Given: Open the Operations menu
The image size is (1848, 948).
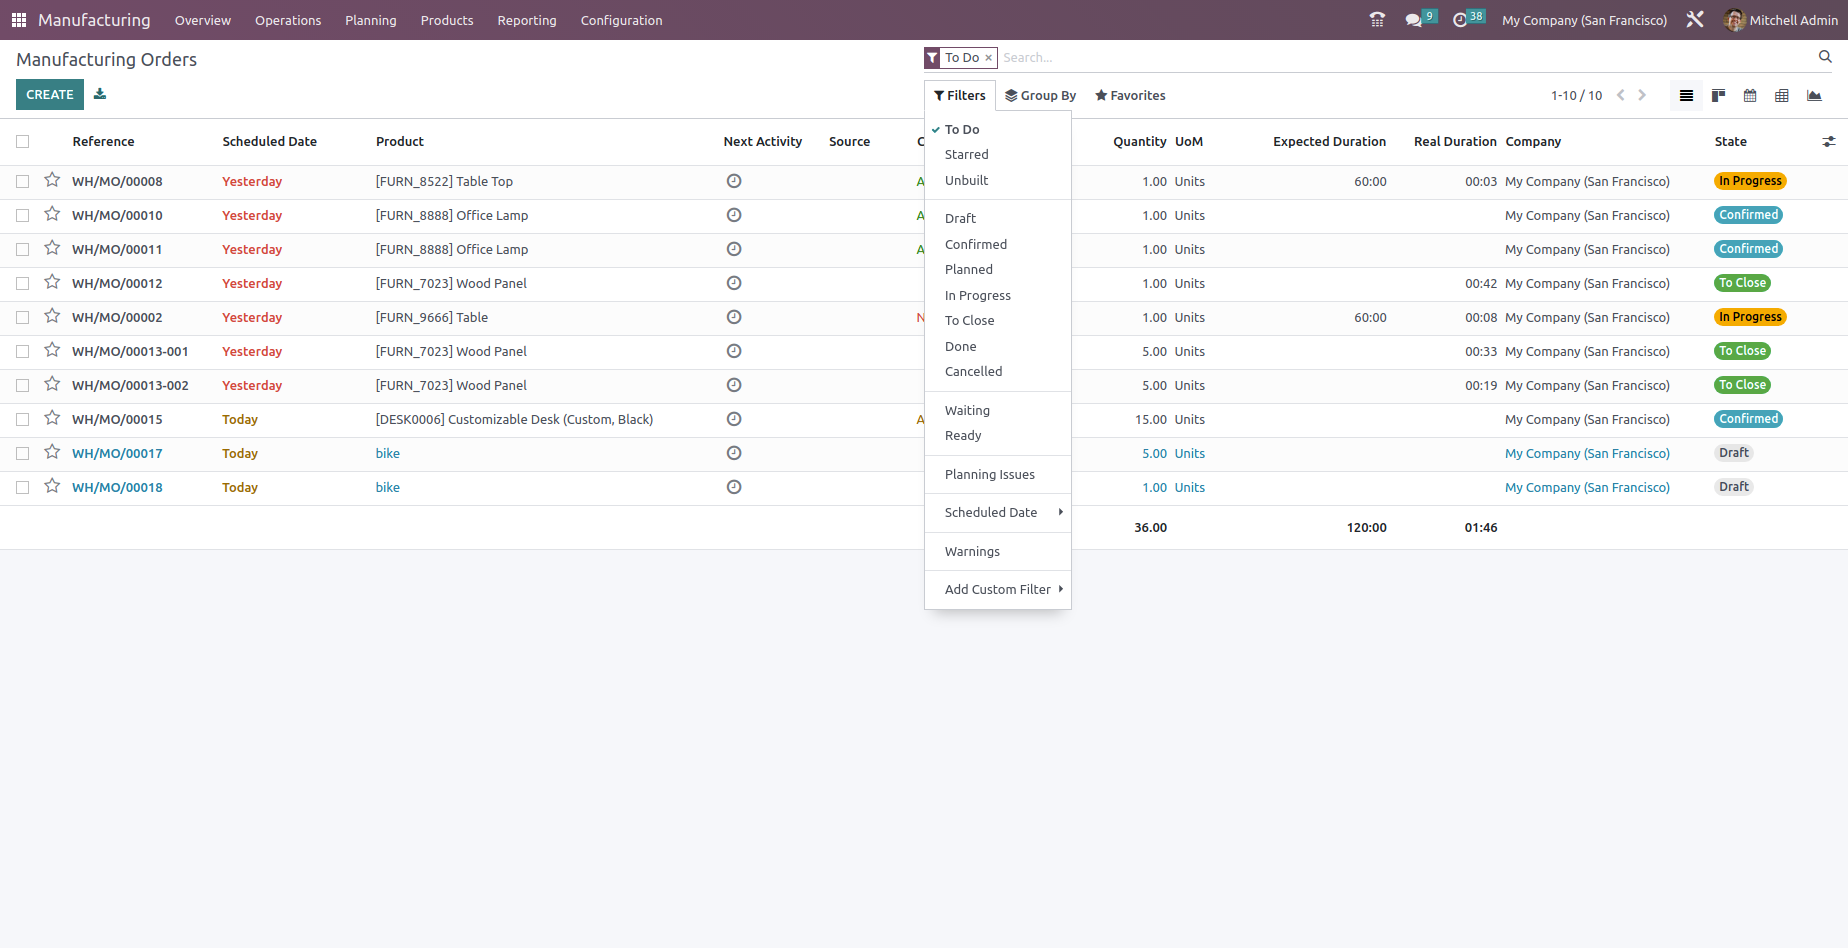Looking at the screenshot, I should [288, 20].
